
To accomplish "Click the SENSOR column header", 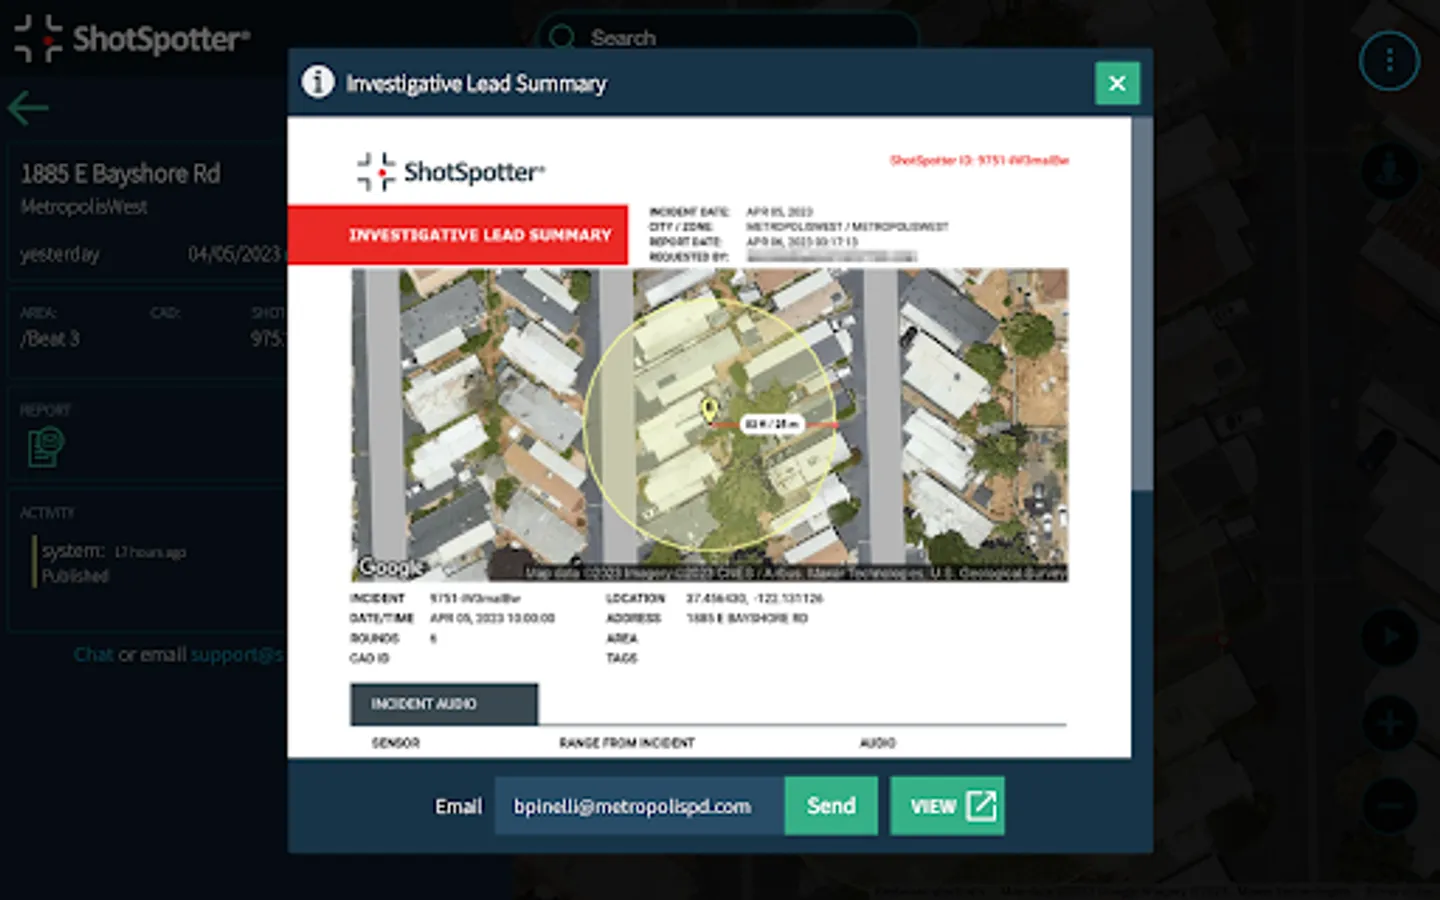I will click(396, 743).
